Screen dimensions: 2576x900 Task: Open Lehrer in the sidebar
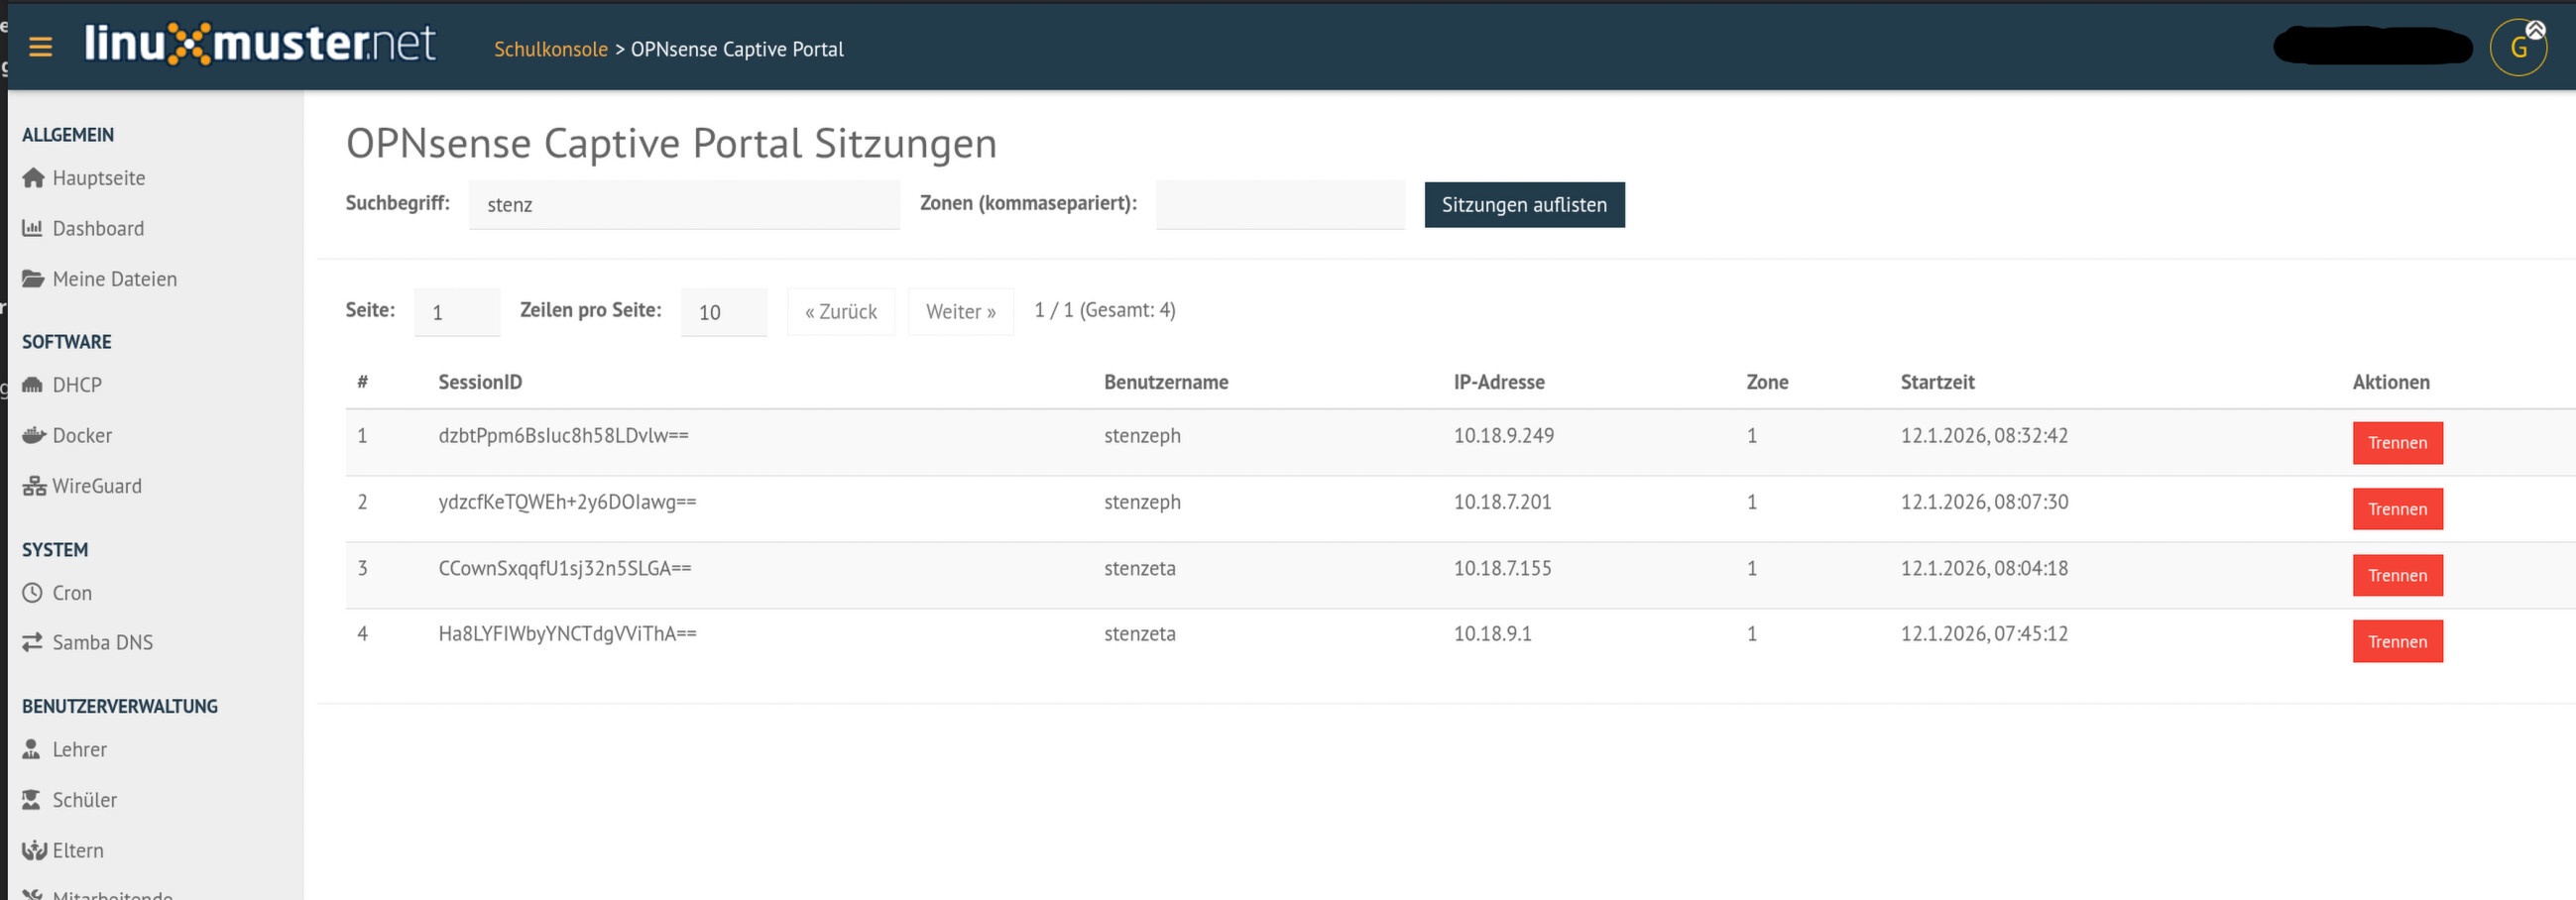pyautogui.click(x=79, y=749)
